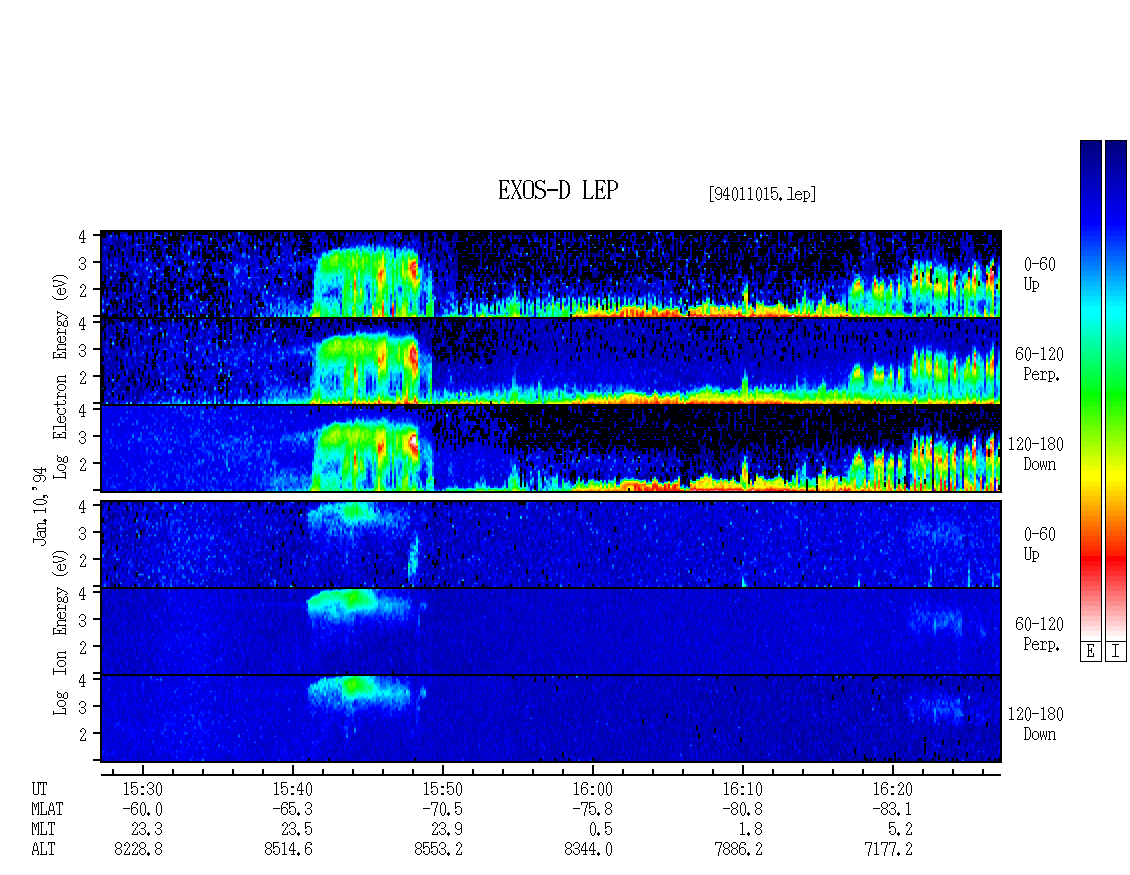Click the ion 60-120 Perp. panel label
Image resolution: width=1130 pixels, height=875 pixels.
point(1038,634)
